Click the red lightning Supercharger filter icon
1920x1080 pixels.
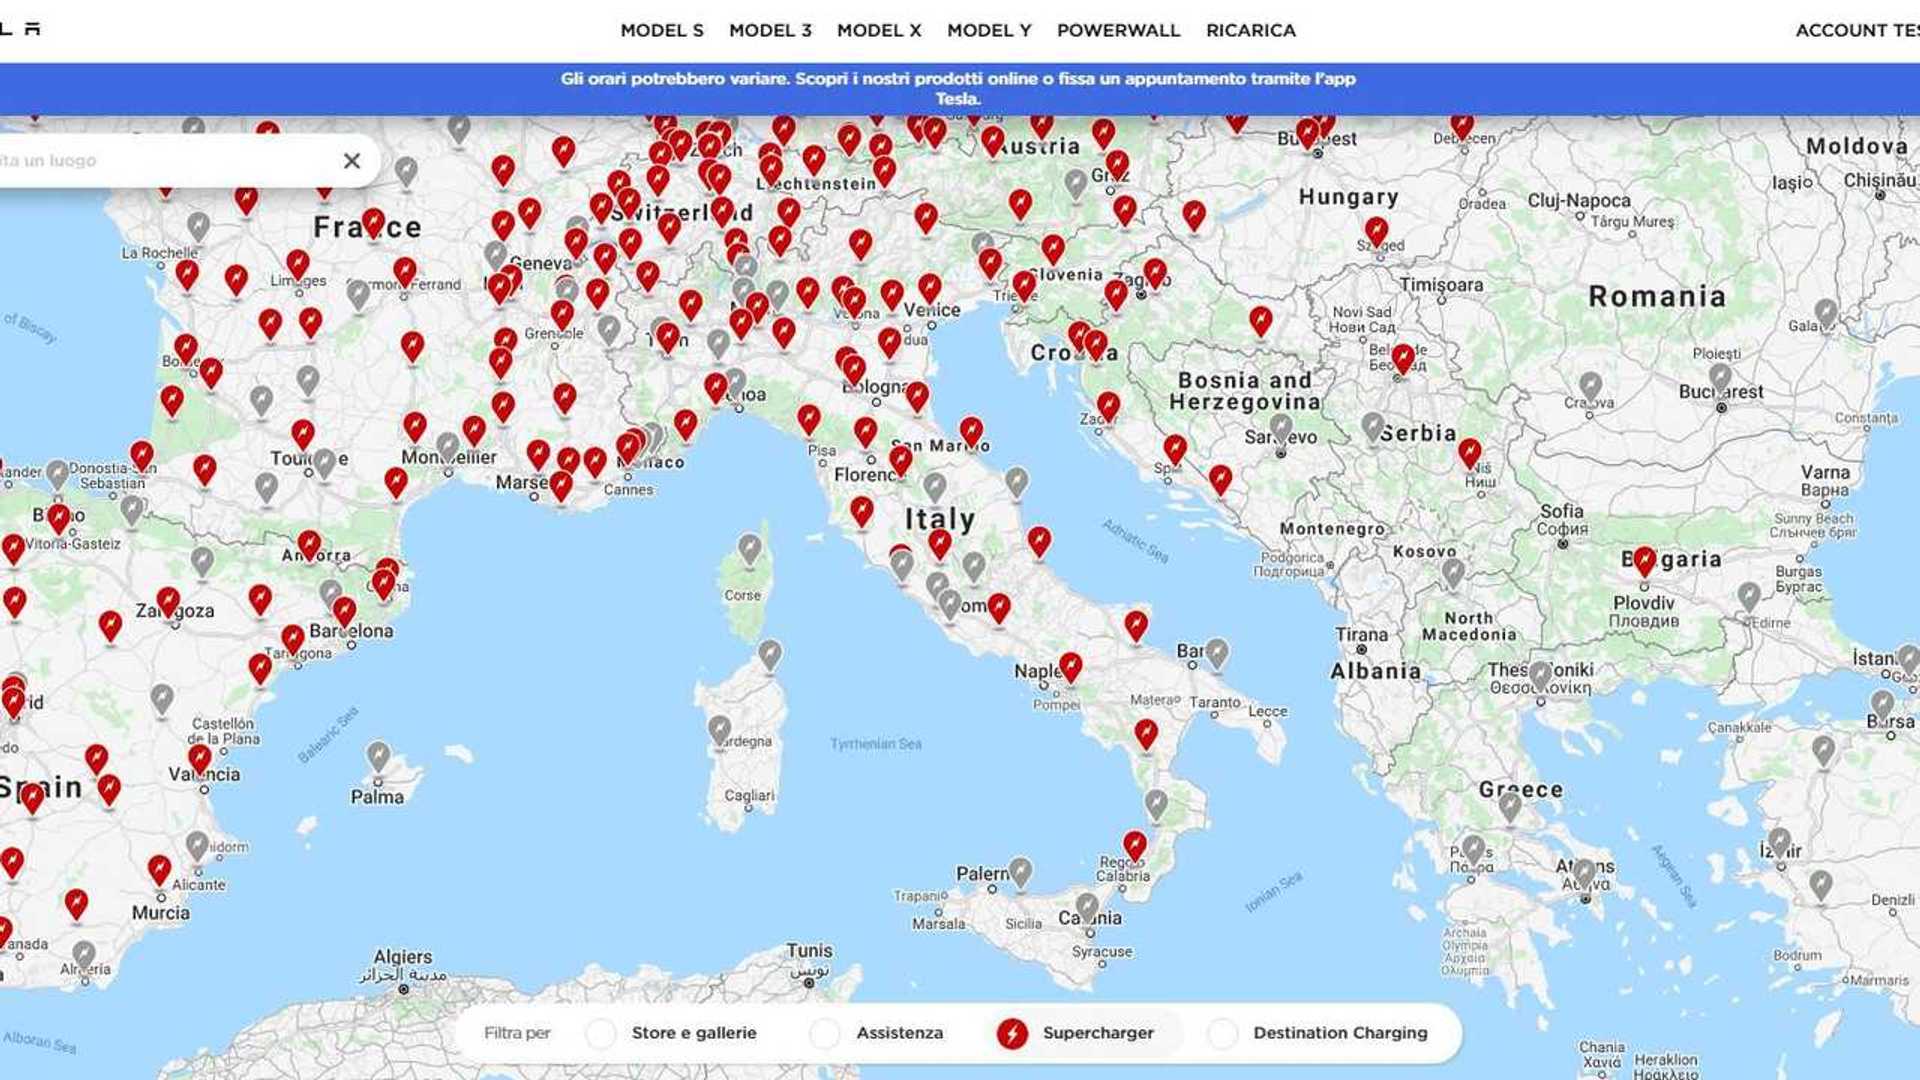[1013, 1033]
